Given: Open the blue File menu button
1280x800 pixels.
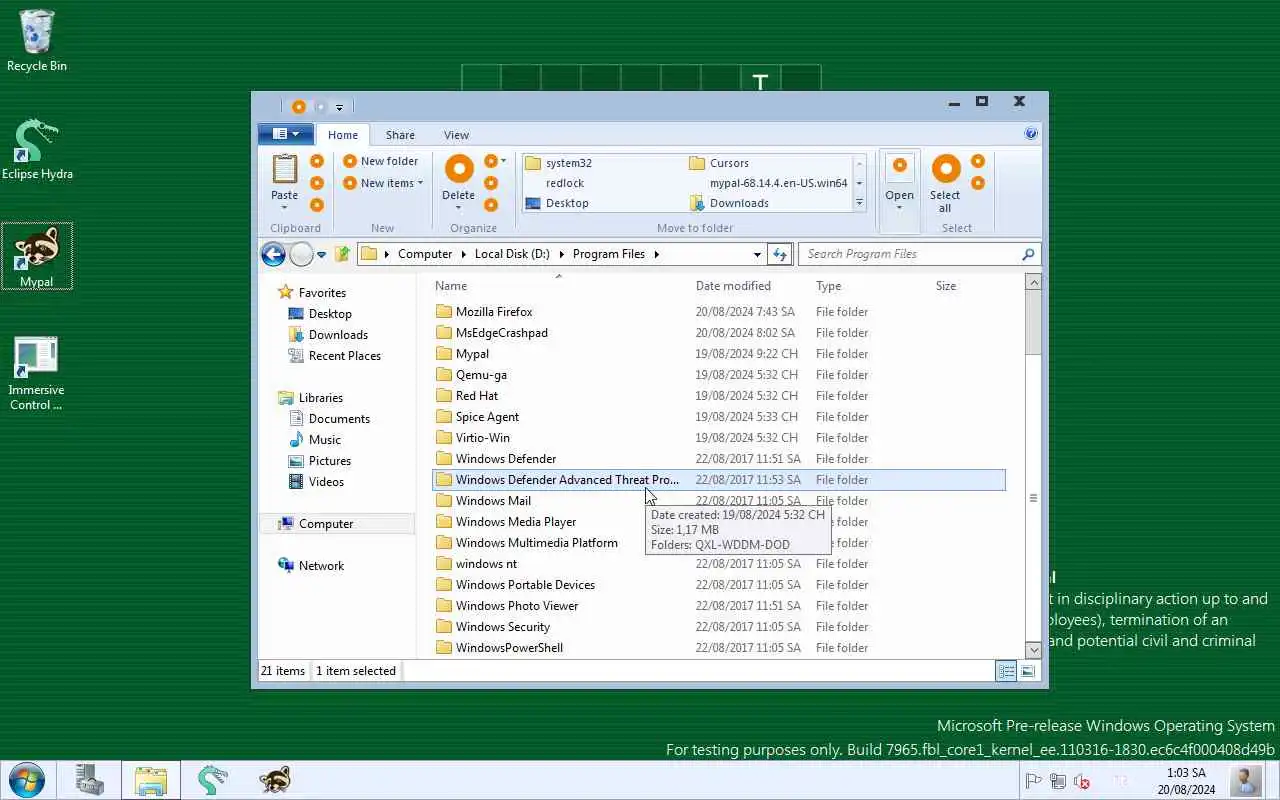Looking at the screenshot, I should point(286,134).
